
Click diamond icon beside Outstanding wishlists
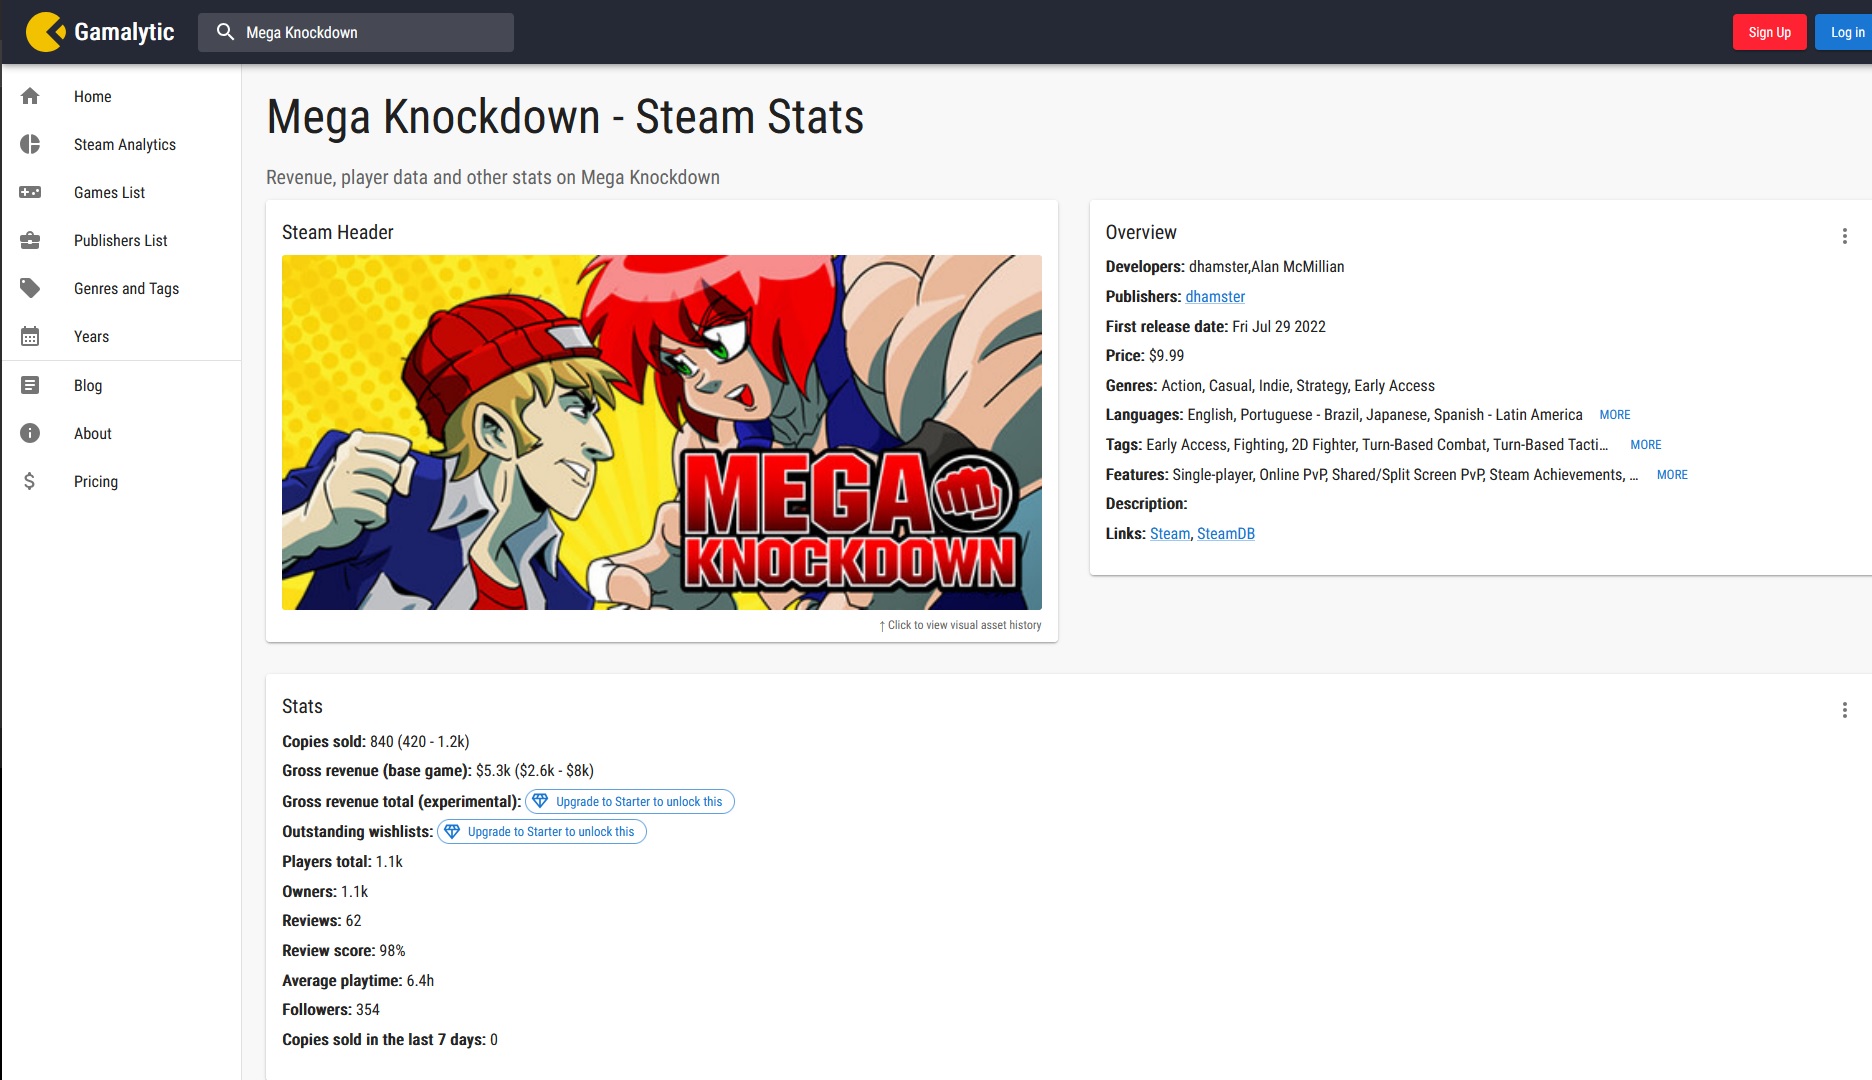(x=452, y=831)
